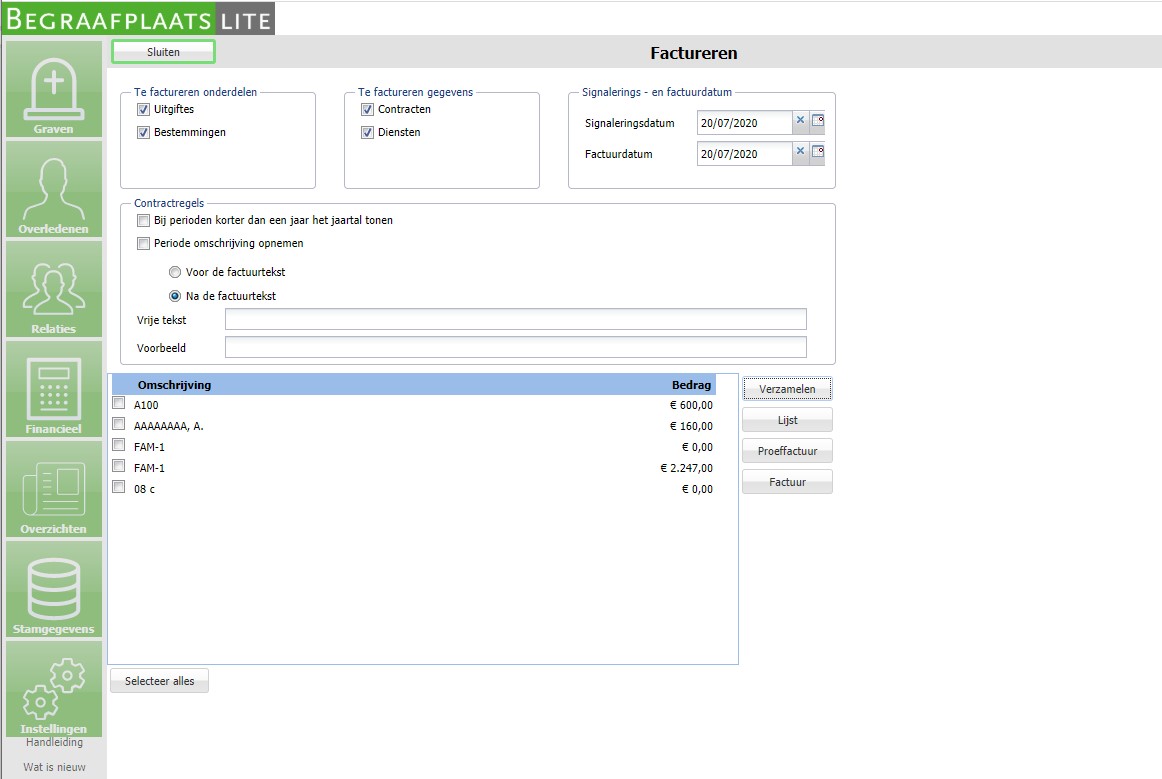Open the Overledenen sidebar icon
This screenshot has width=1162, height=779.
[x=53, y=189]
